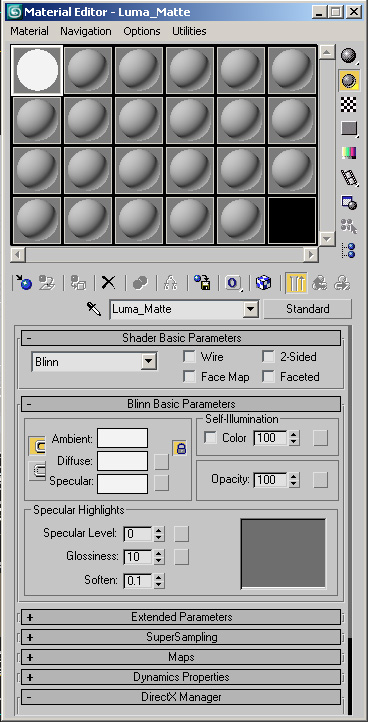Click the Reset Map/Mtl X icon

[x=108, y=283]
